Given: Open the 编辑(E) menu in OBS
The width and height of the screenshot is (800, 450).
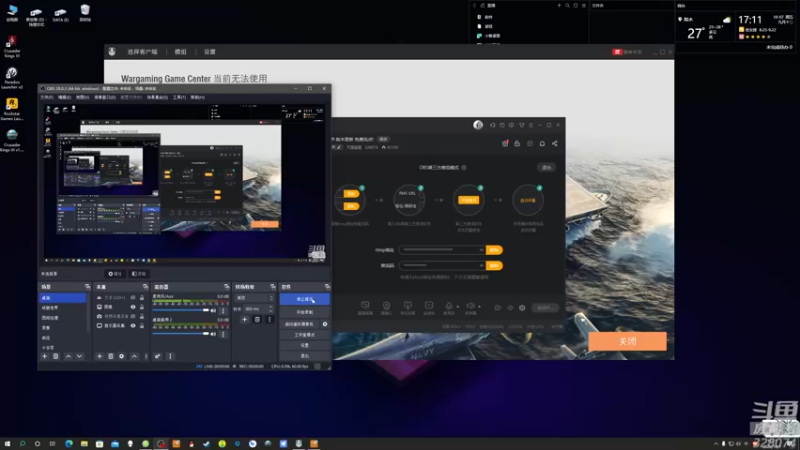Looking at the screenshot, I should [64, 97].
